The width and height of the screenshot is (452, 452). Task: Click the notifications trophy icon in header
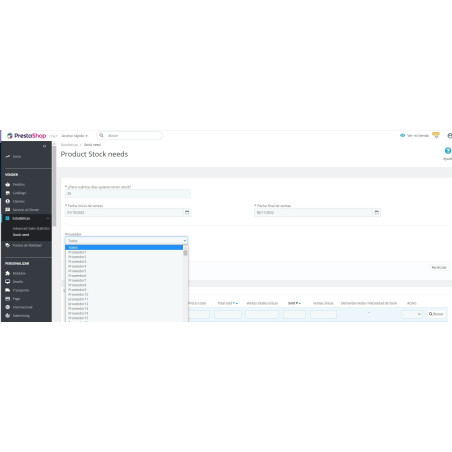click(x=436, y=135)
